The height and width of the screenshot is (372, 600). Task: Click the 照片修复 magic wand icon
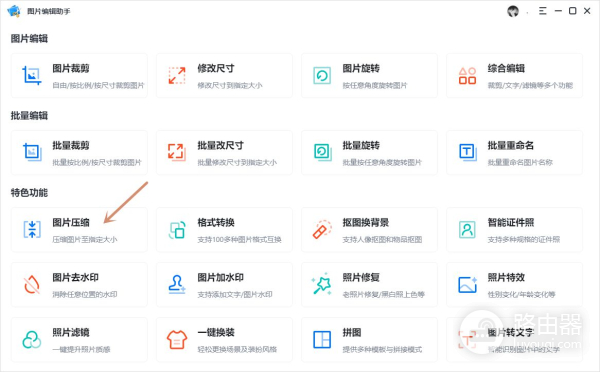(322, 284)
